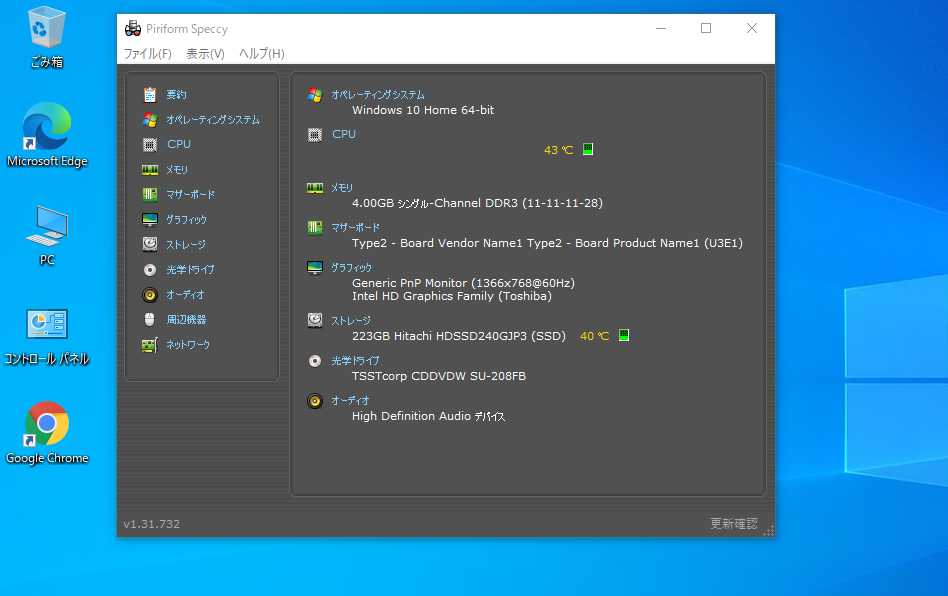This screenshot has width=948, height=596.
Task: Click the green storage temperature indicator icon
Action: point(624,335)
